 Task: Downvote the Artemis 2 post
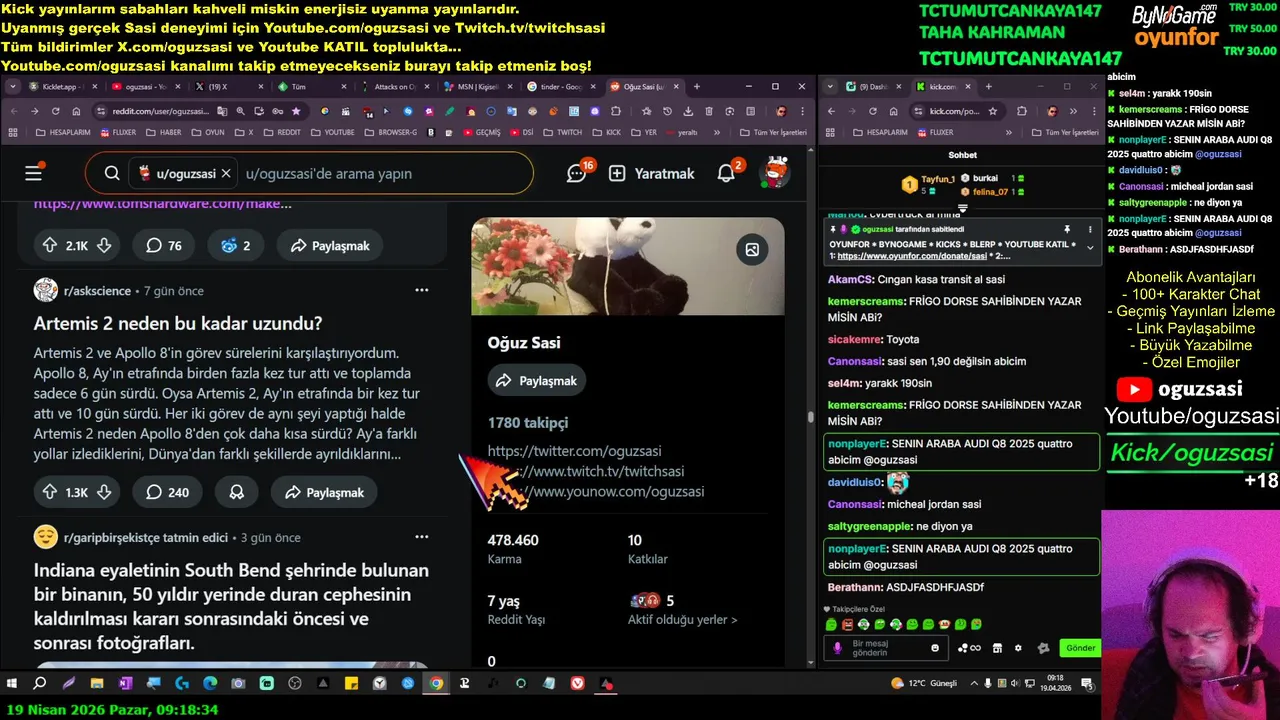coord(103,492)
